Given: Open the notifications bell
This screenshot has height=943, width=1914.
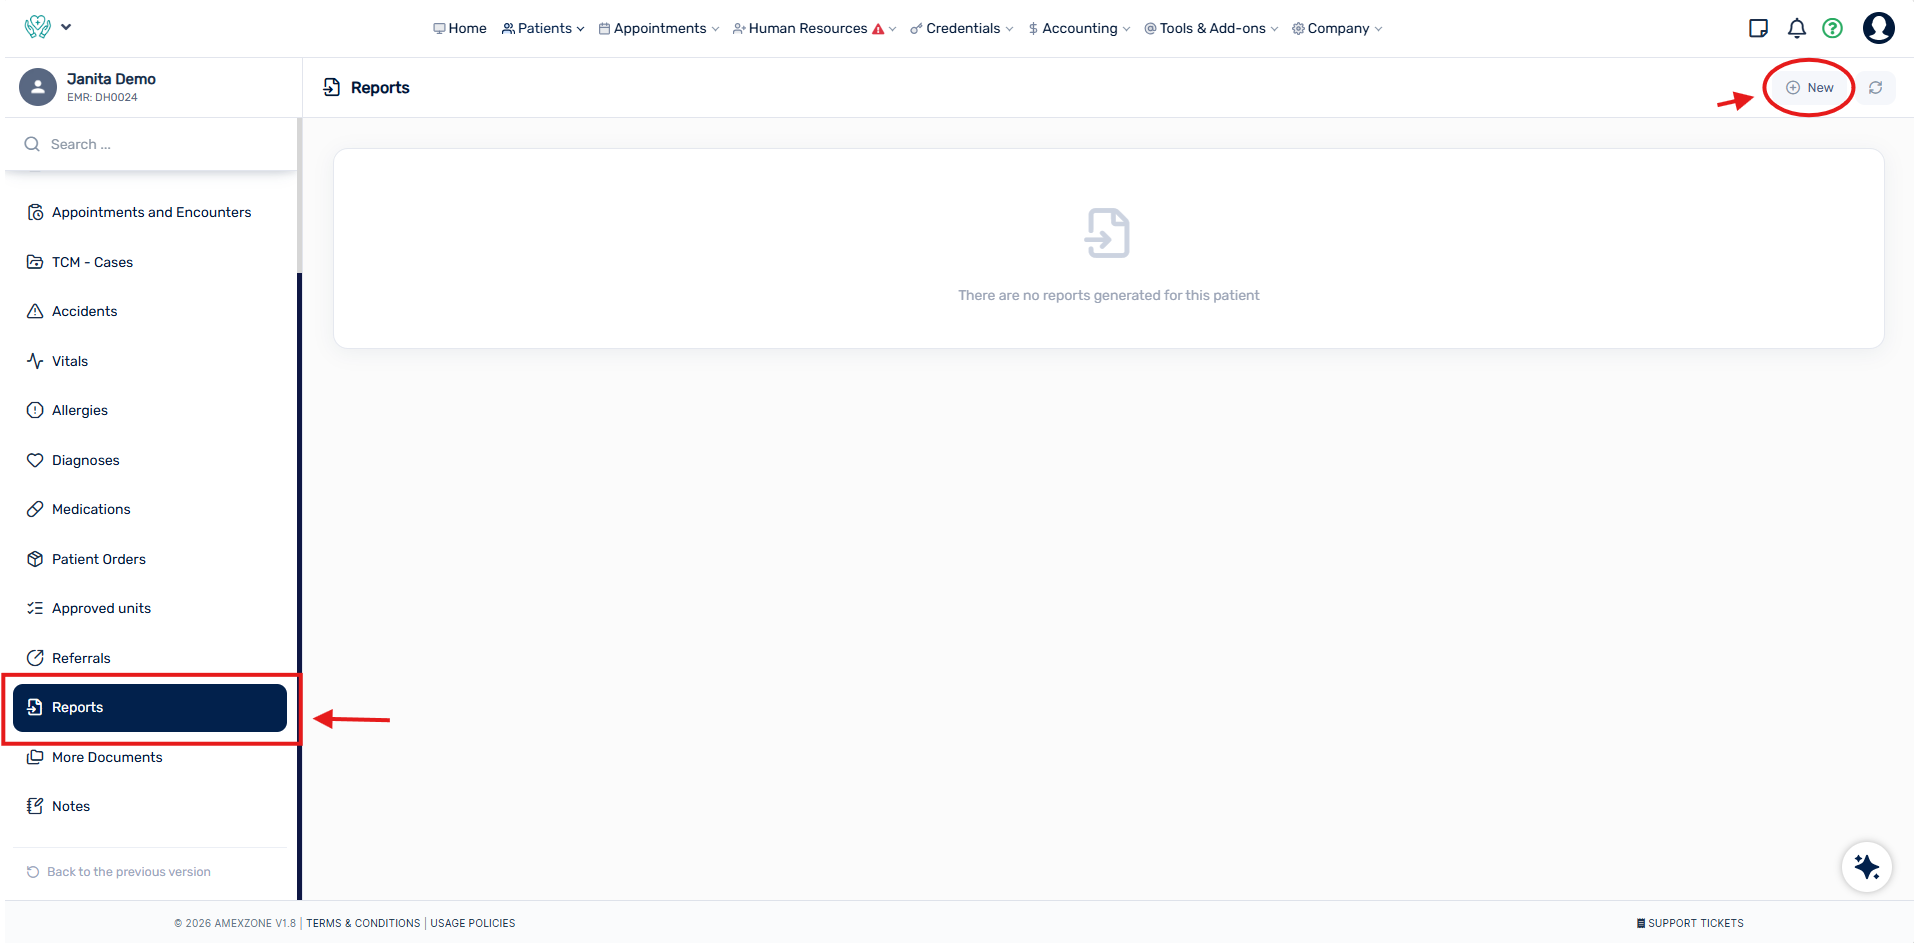Looking at the screenshot, I should point(1797,28).
